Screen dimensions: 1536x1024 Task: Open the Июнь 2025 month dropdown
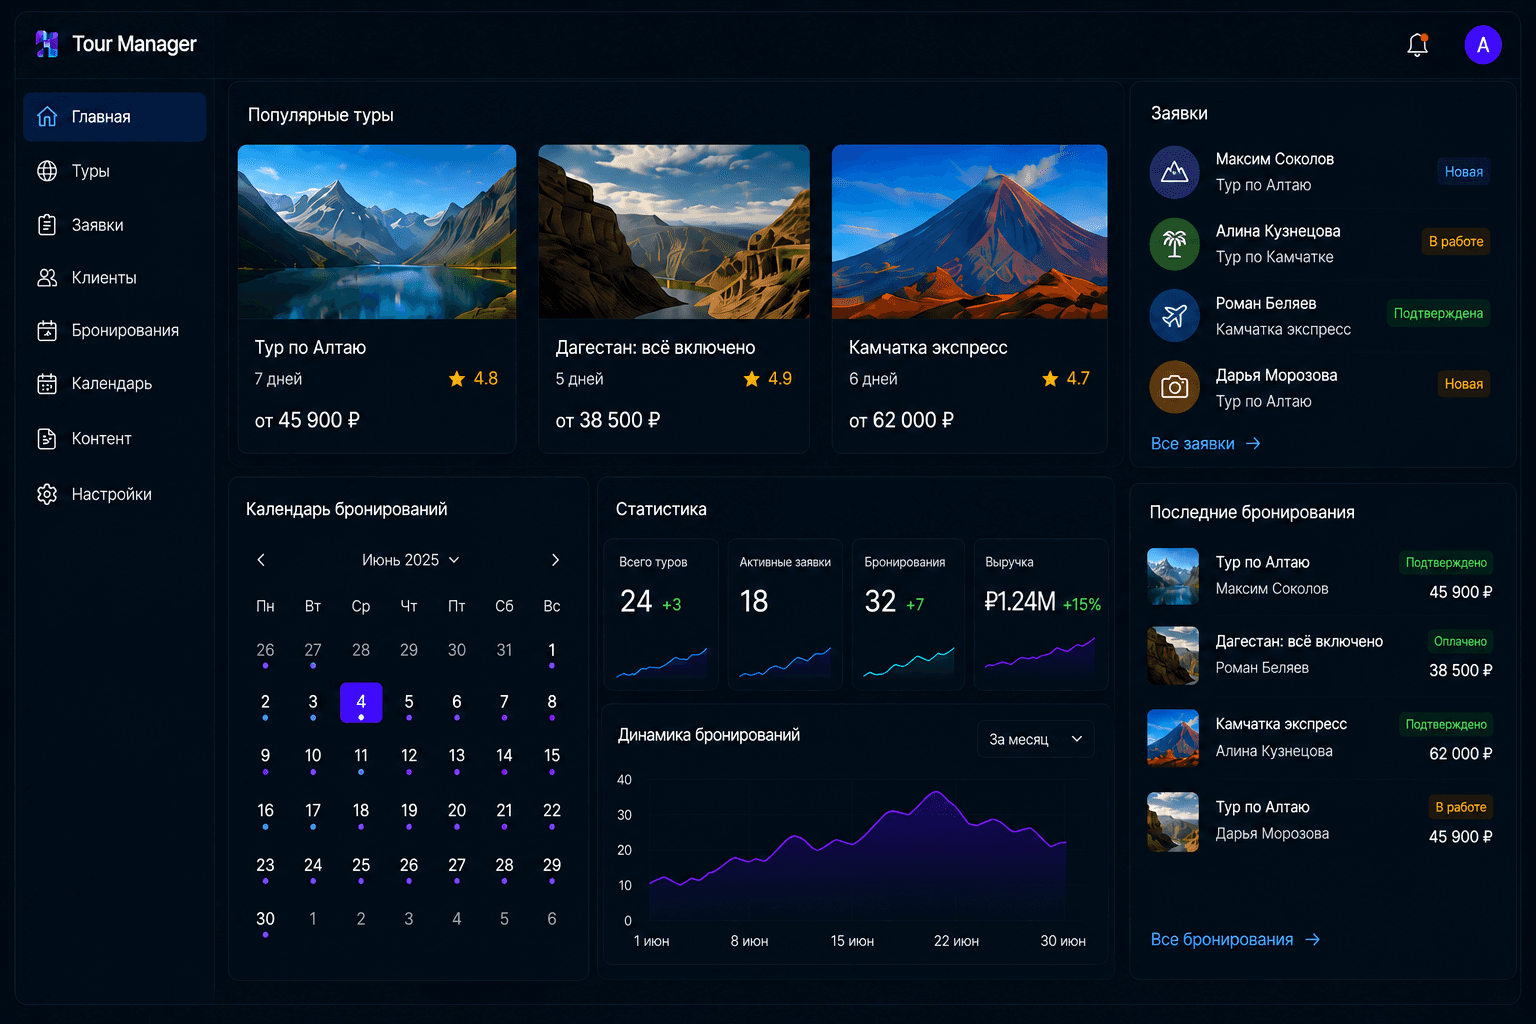[x=411, y=560]
